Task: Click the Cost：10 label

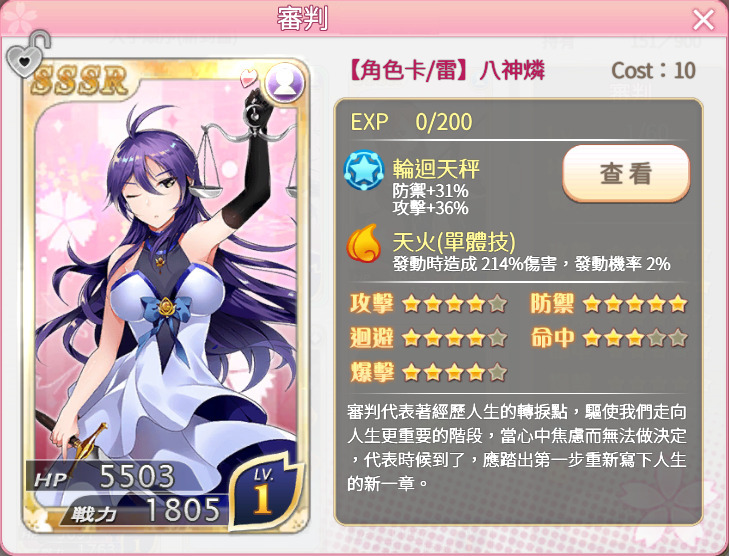Action: tap(653, 71)
